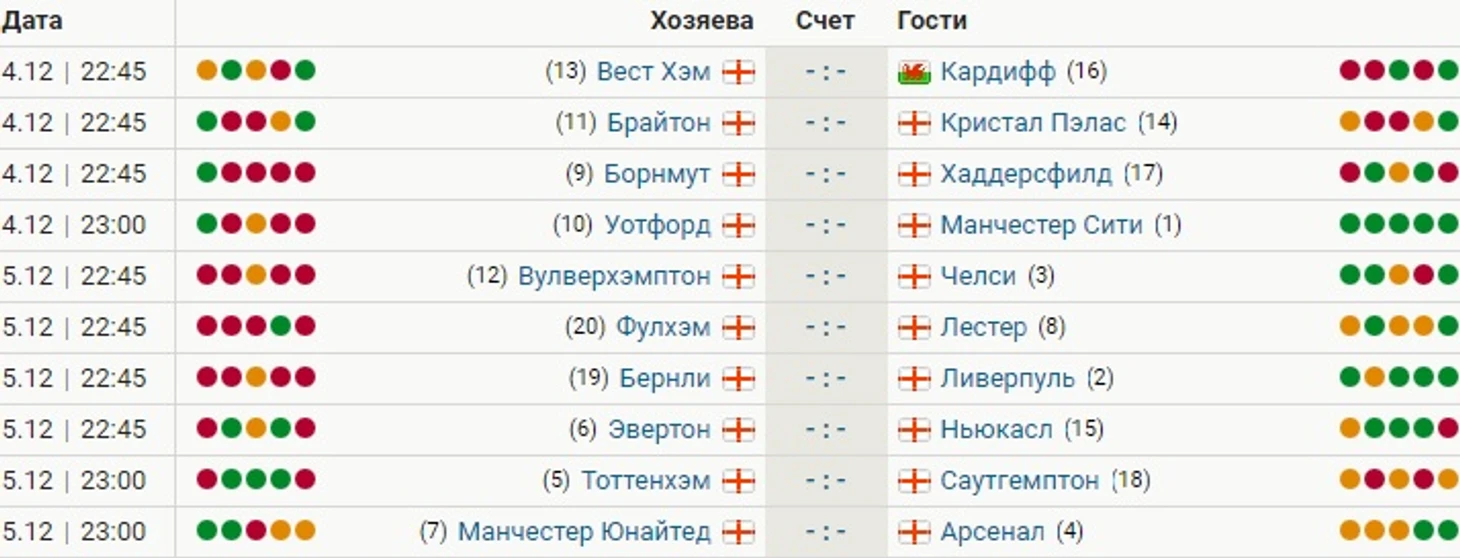Screen dimensions: 1460x558
Task: Click the England flag next to Арсенал
Action: [x=914, y=531]
